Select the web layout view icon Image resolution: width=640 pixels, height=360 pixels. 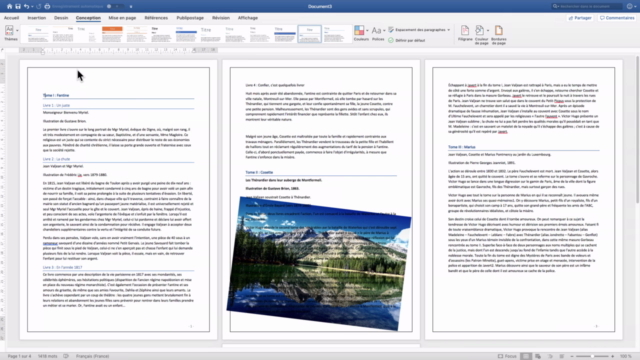point(538,356)
